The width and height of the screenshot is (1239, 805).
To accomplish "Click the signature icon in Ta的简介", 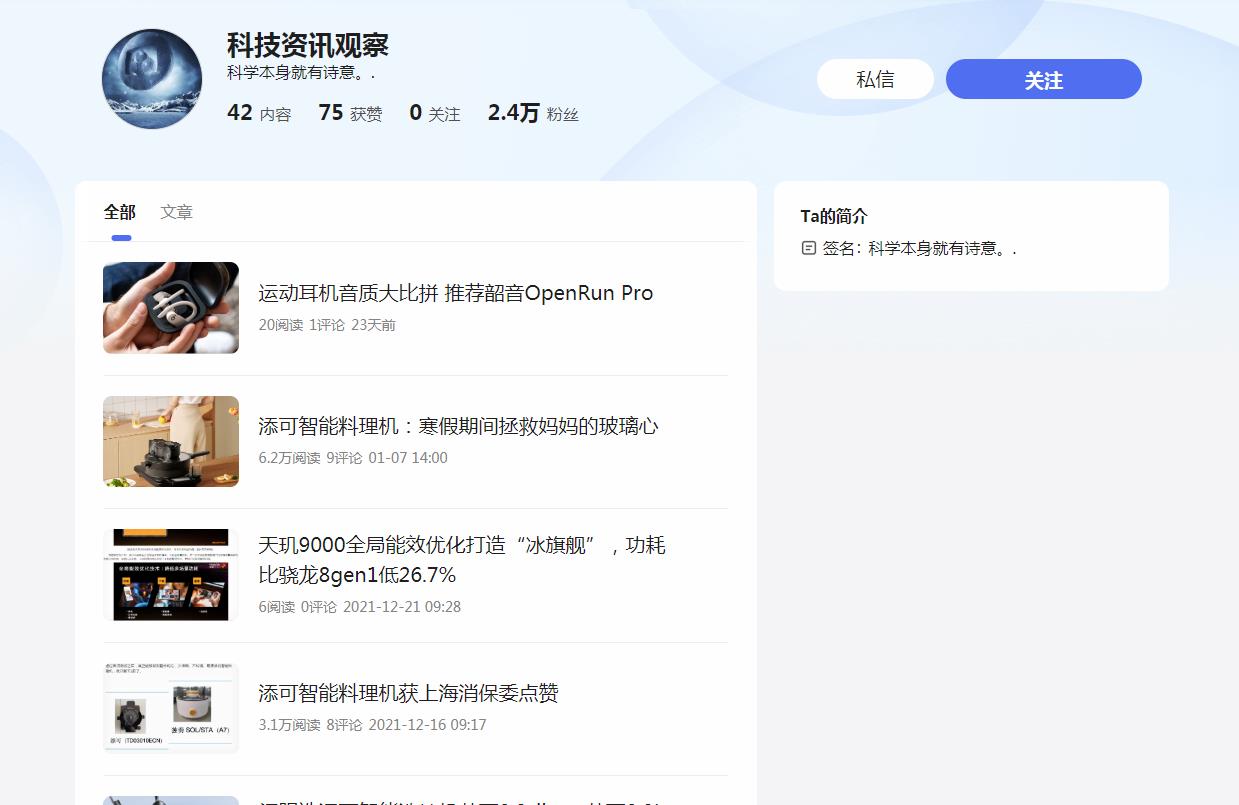I will [x=809, y=248].
